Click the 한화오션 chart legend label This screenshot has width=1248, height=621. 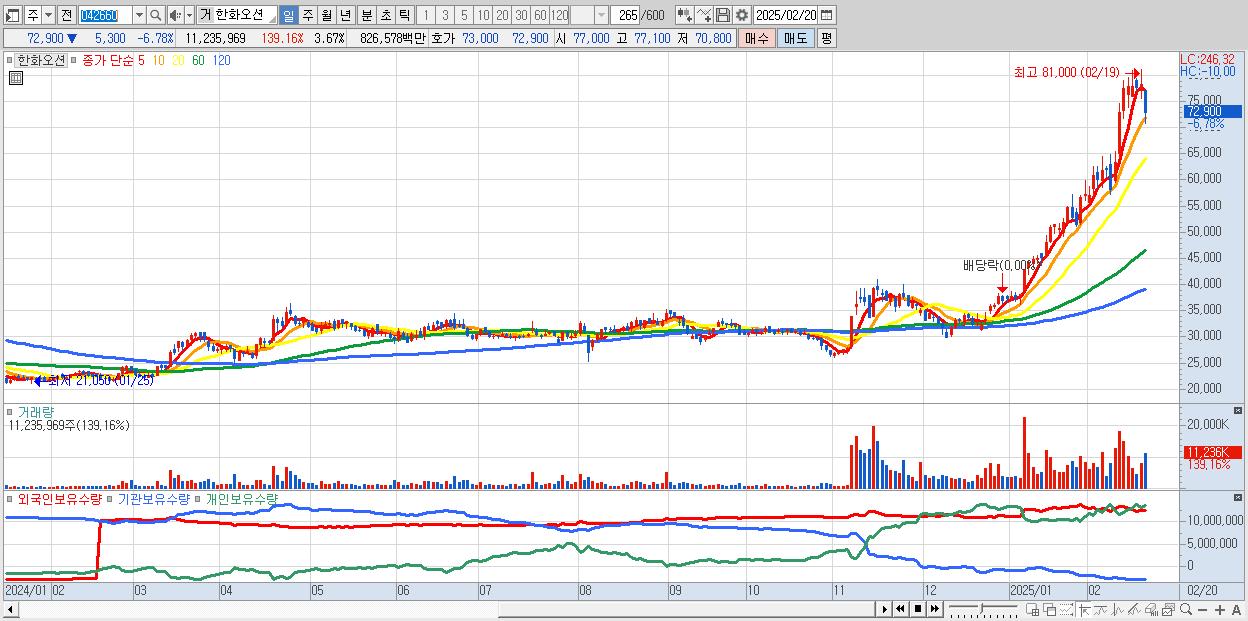click(x=41, y=60)
